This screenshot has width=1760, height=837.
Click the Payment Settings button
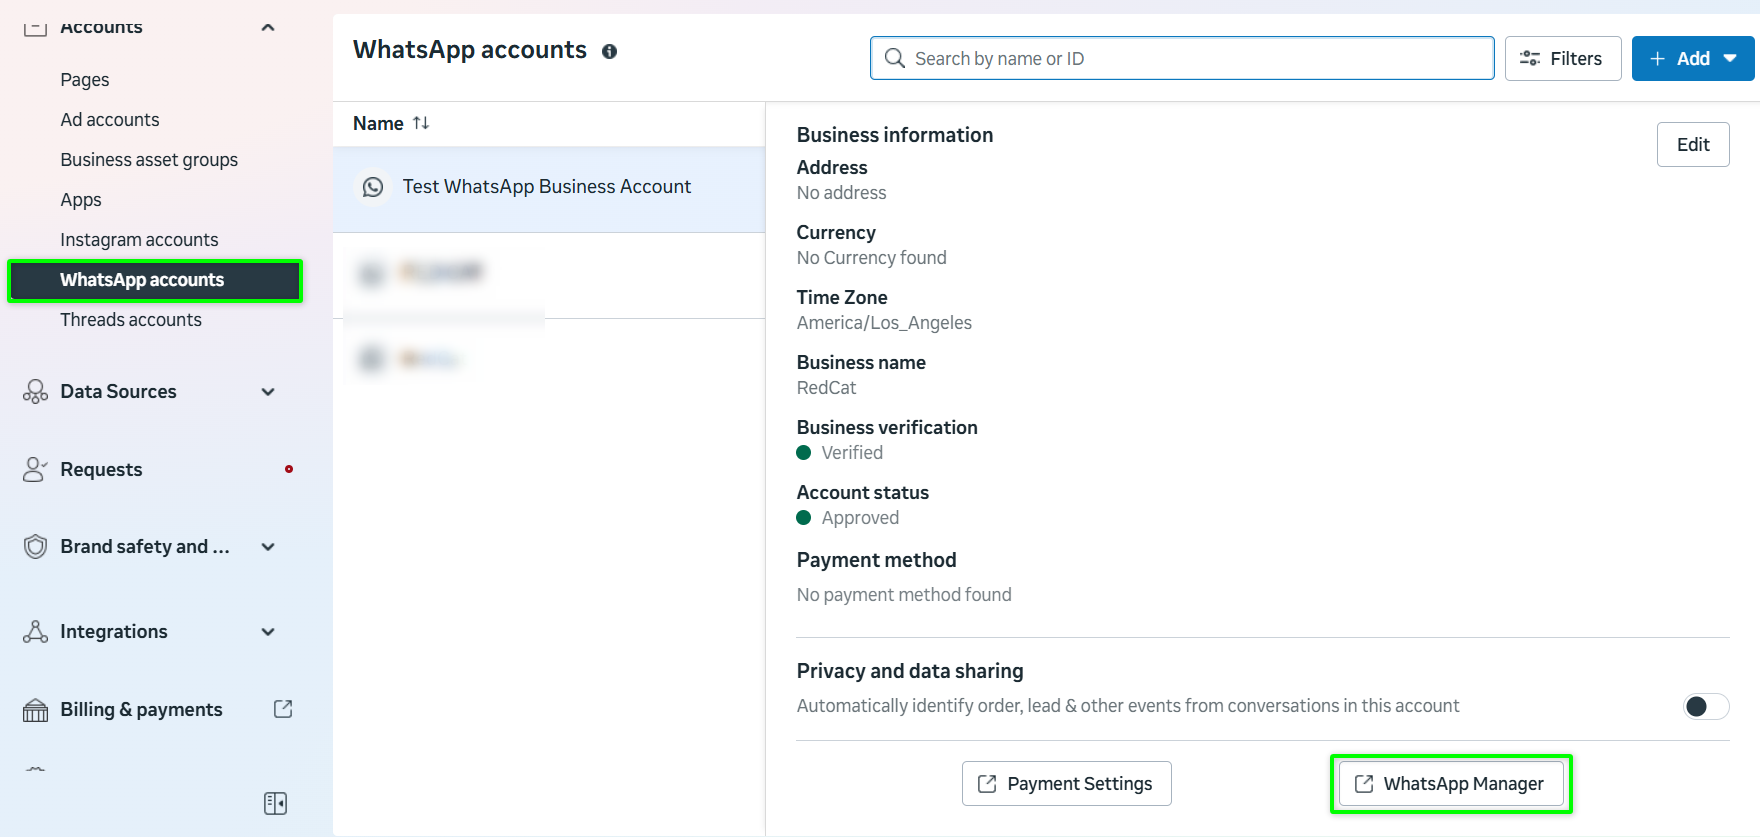coord(1066,784)
